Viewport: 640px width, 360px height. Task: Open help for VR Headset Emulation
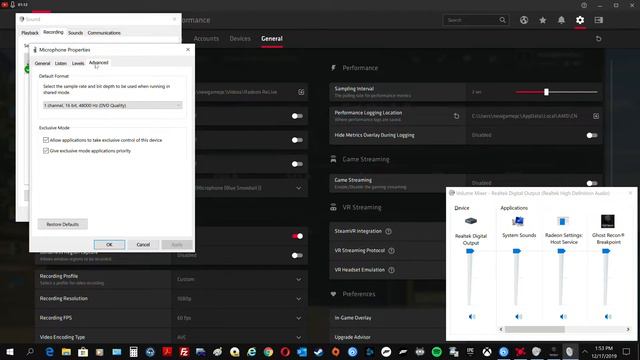(x=391, y=270)
